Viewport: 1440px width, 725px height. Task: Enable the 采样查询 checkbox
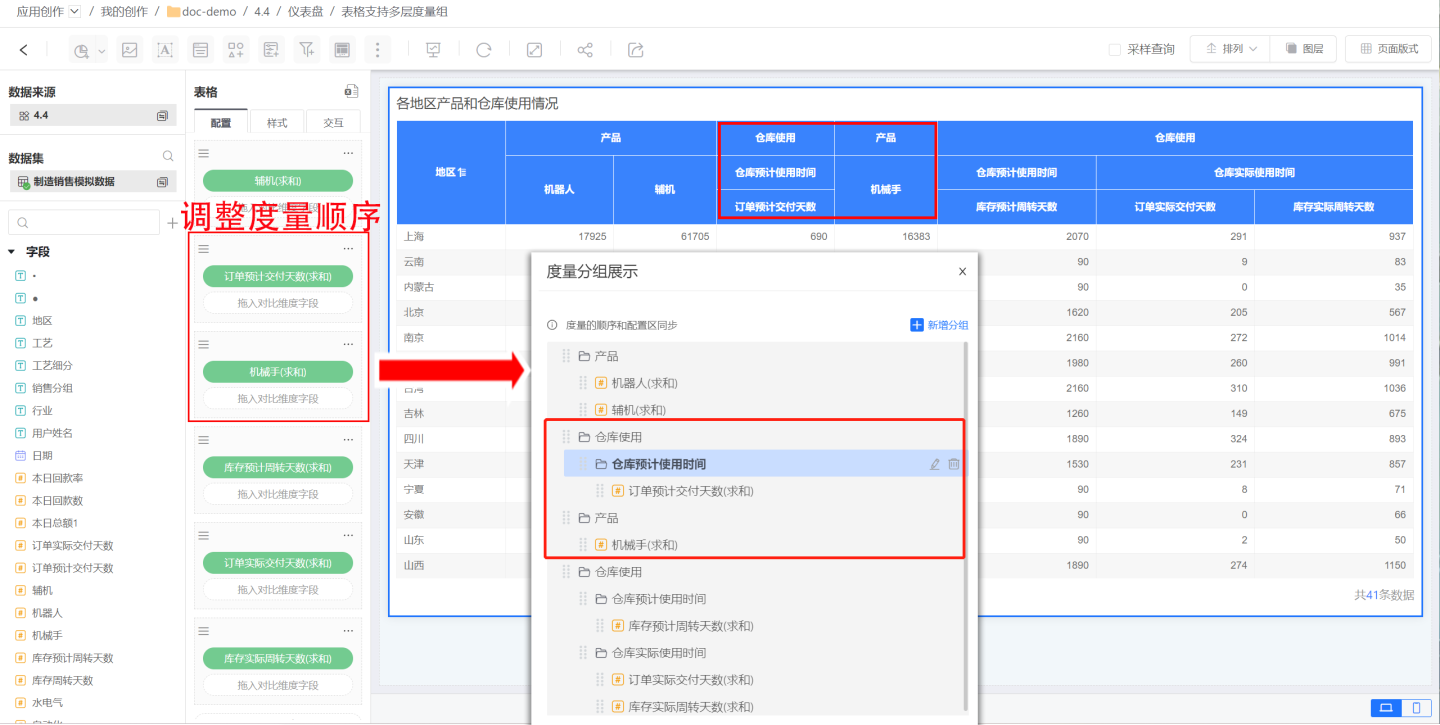click(1115, 49)
